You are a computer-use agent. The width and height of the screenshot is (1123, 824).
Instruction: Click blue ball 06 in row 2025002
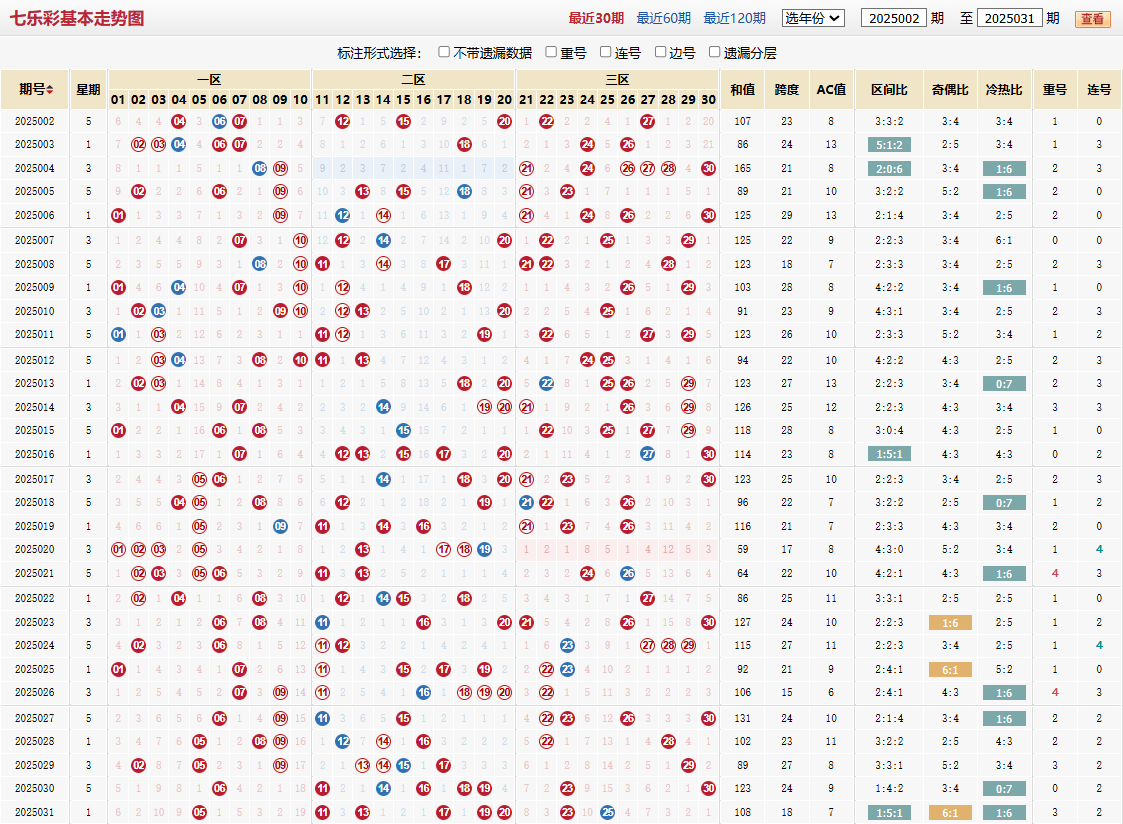219,122
